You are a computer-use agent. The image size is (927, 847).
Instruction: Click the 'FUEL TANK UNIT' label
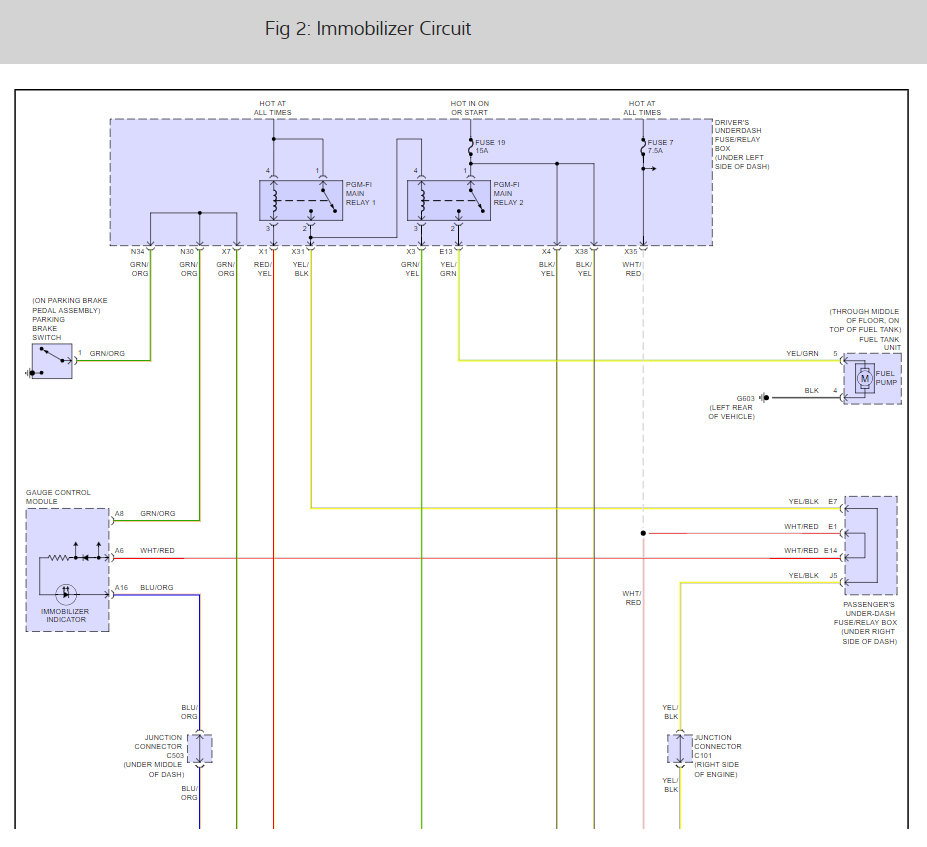[880, 343]
